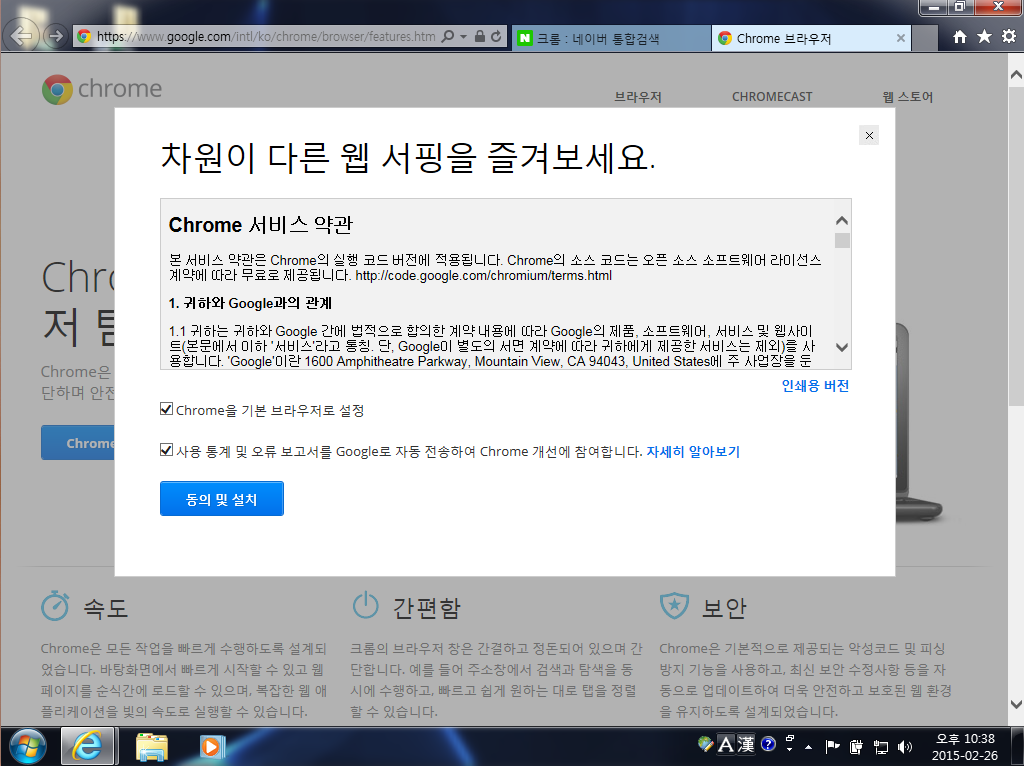
Task: Click the Chrome 서비스 약관 heading
Action: (261, 225)
